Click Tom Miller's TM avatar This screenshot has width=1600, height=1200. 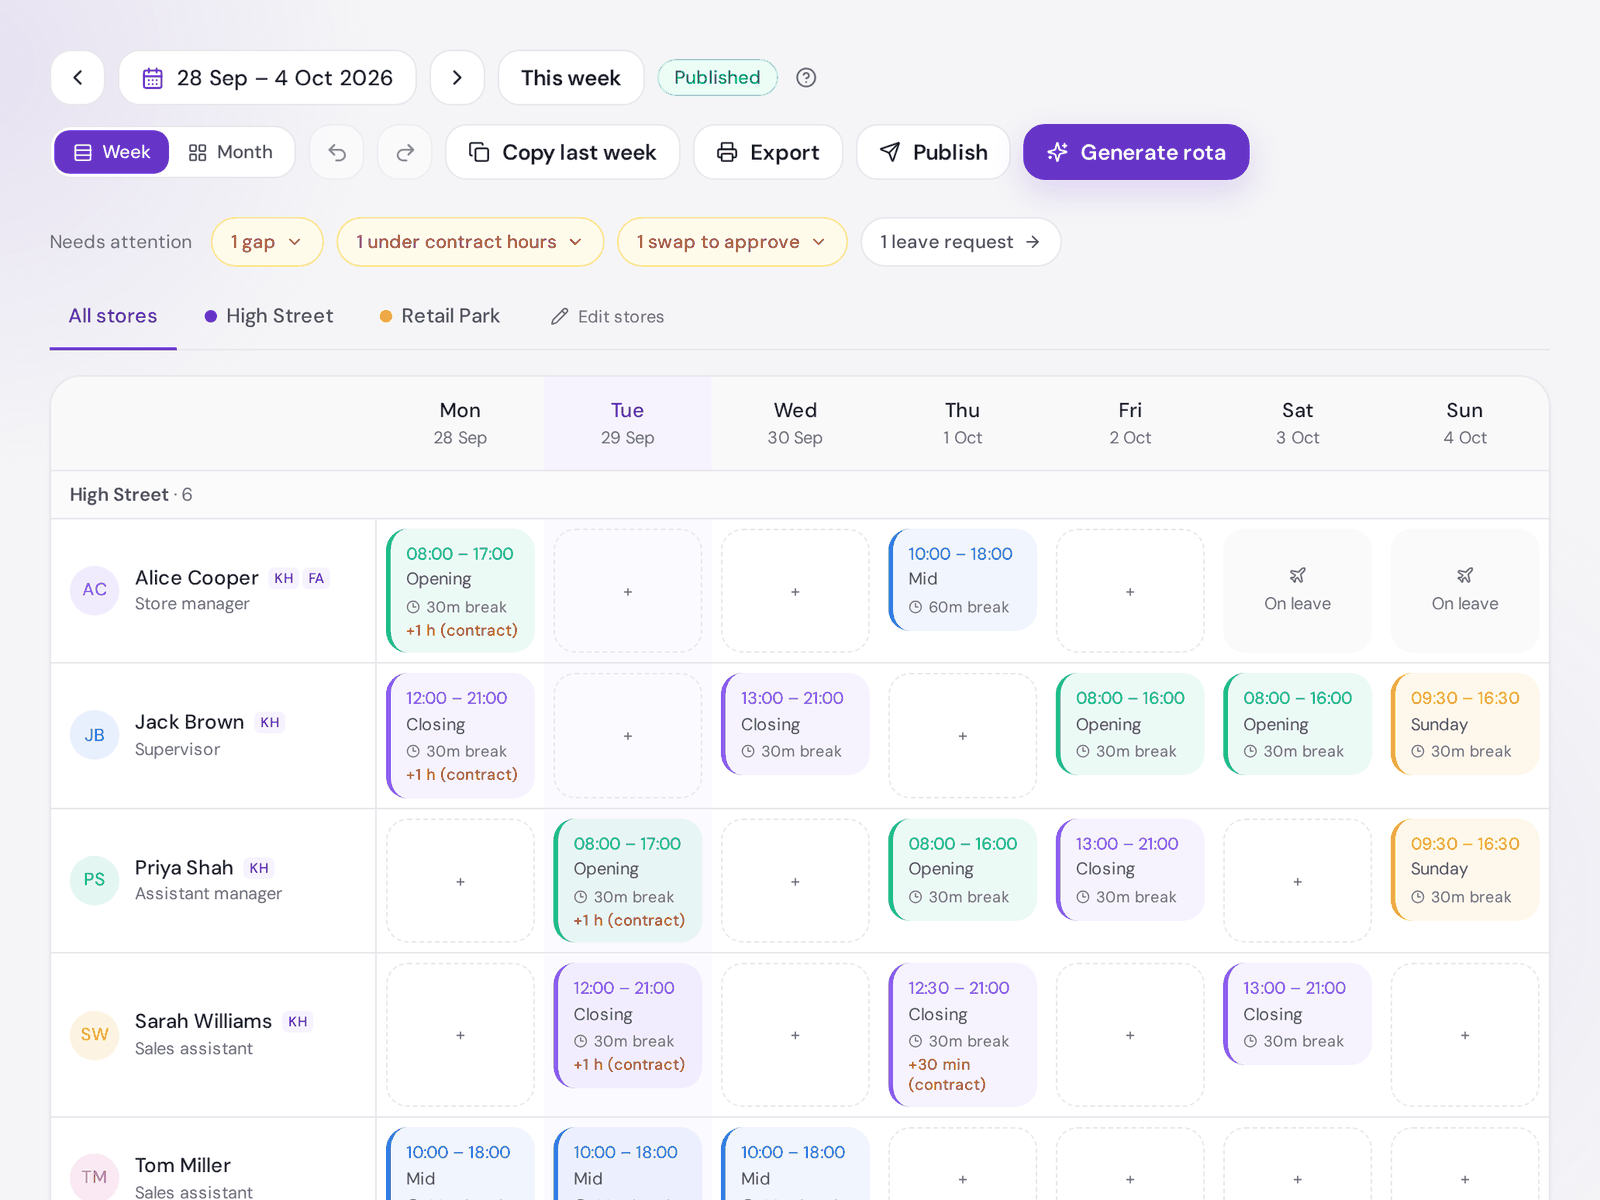point(95,1177)
